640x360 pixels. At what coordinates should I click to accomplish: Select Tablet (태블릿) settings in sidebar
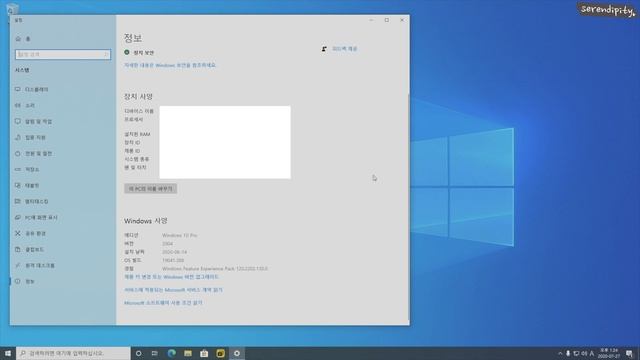point(27,185)
